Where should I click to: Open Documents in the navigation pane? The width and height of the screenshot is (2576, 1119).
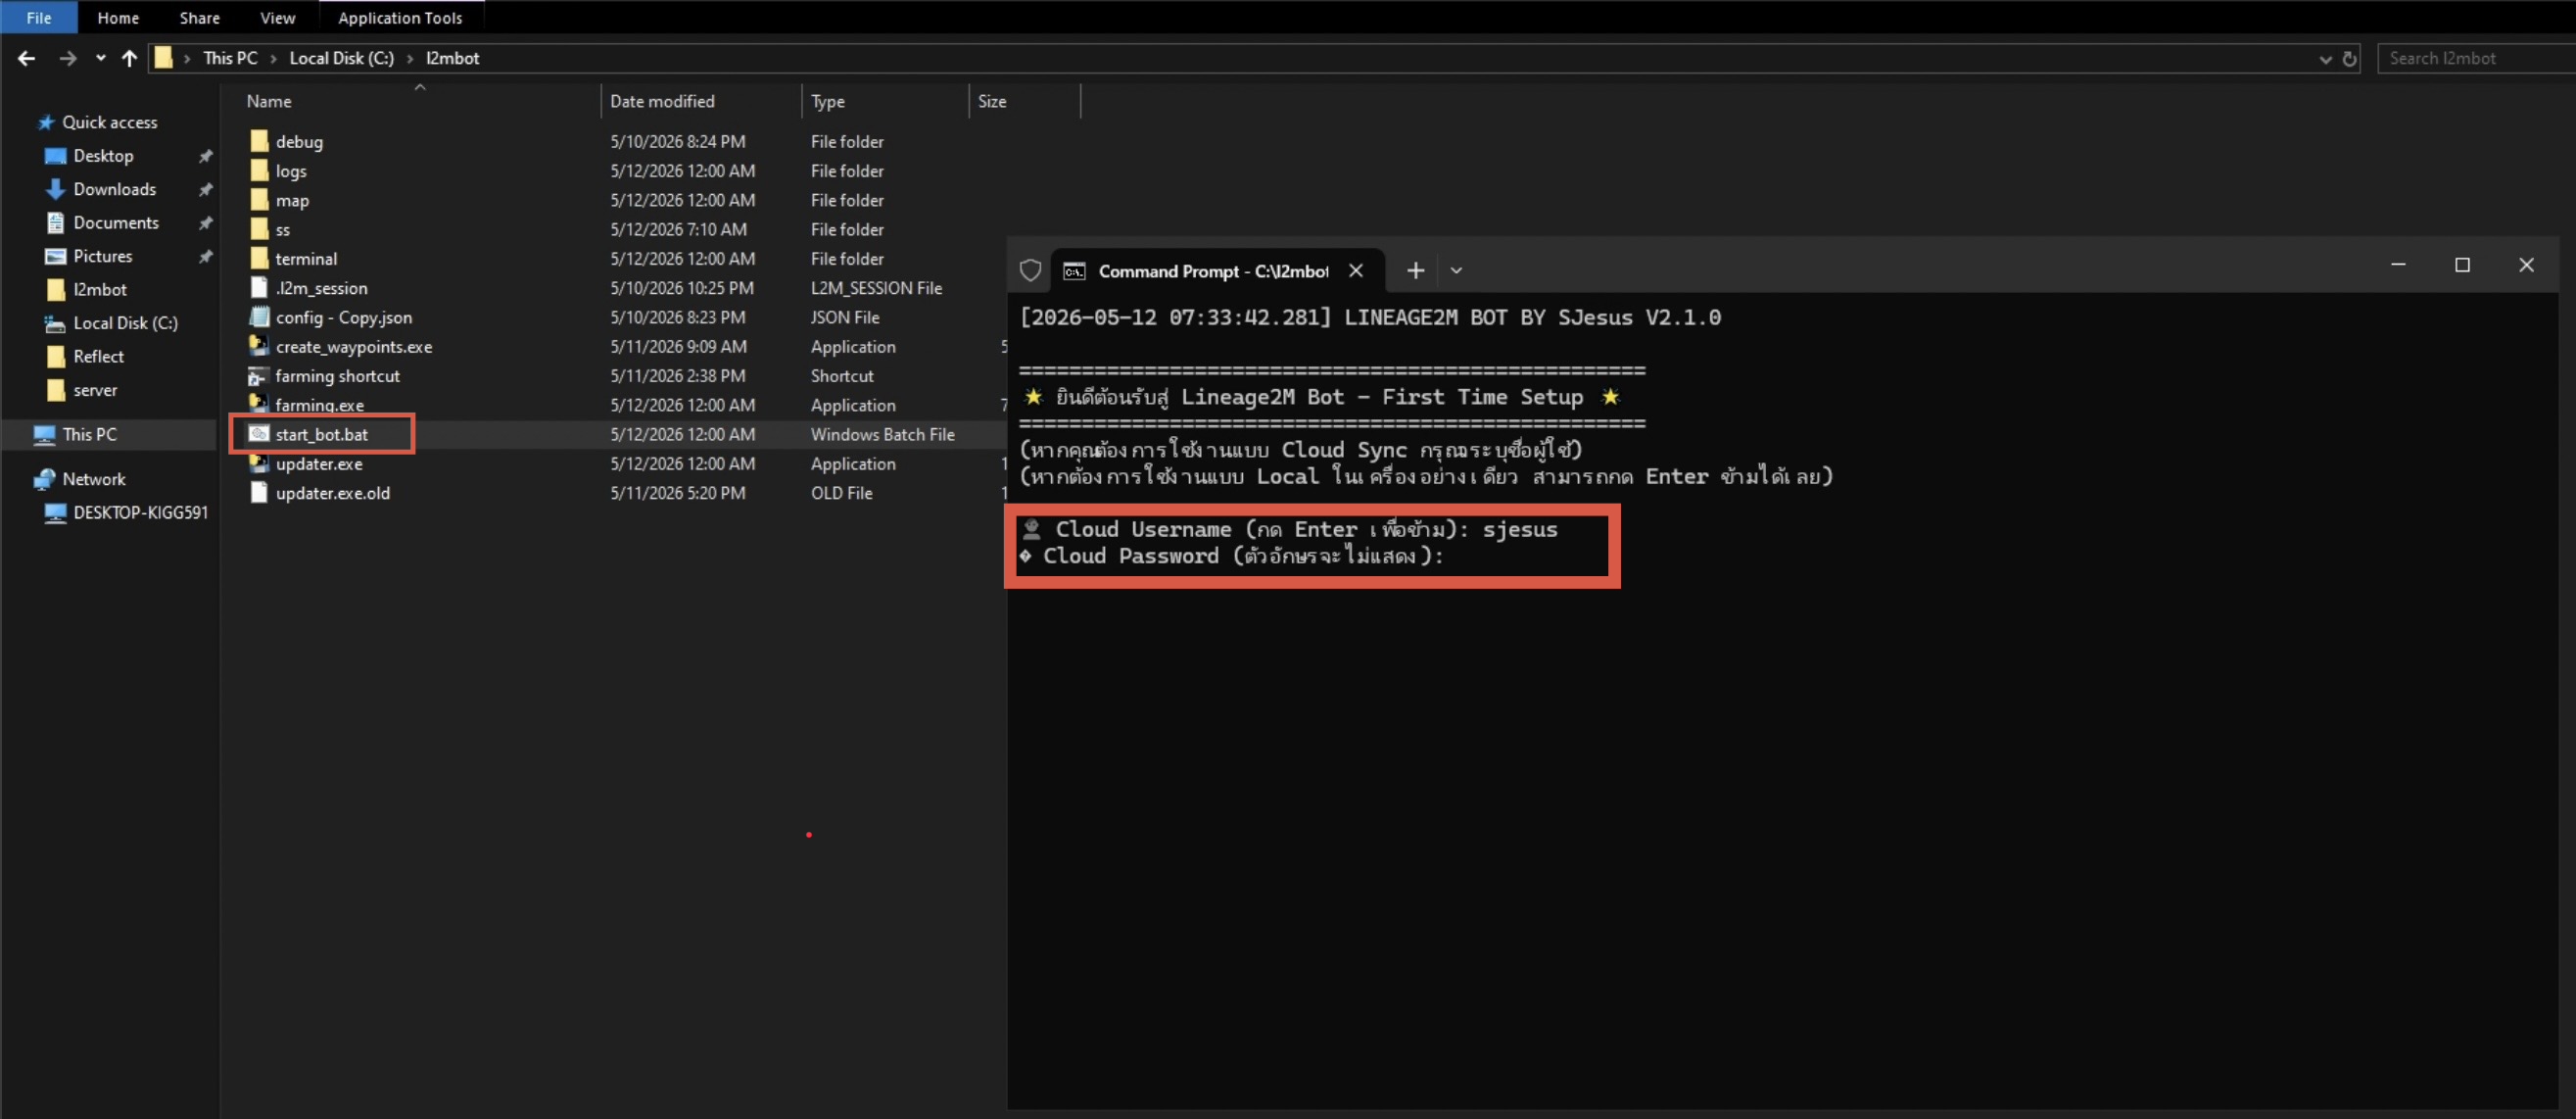(115, 223)
